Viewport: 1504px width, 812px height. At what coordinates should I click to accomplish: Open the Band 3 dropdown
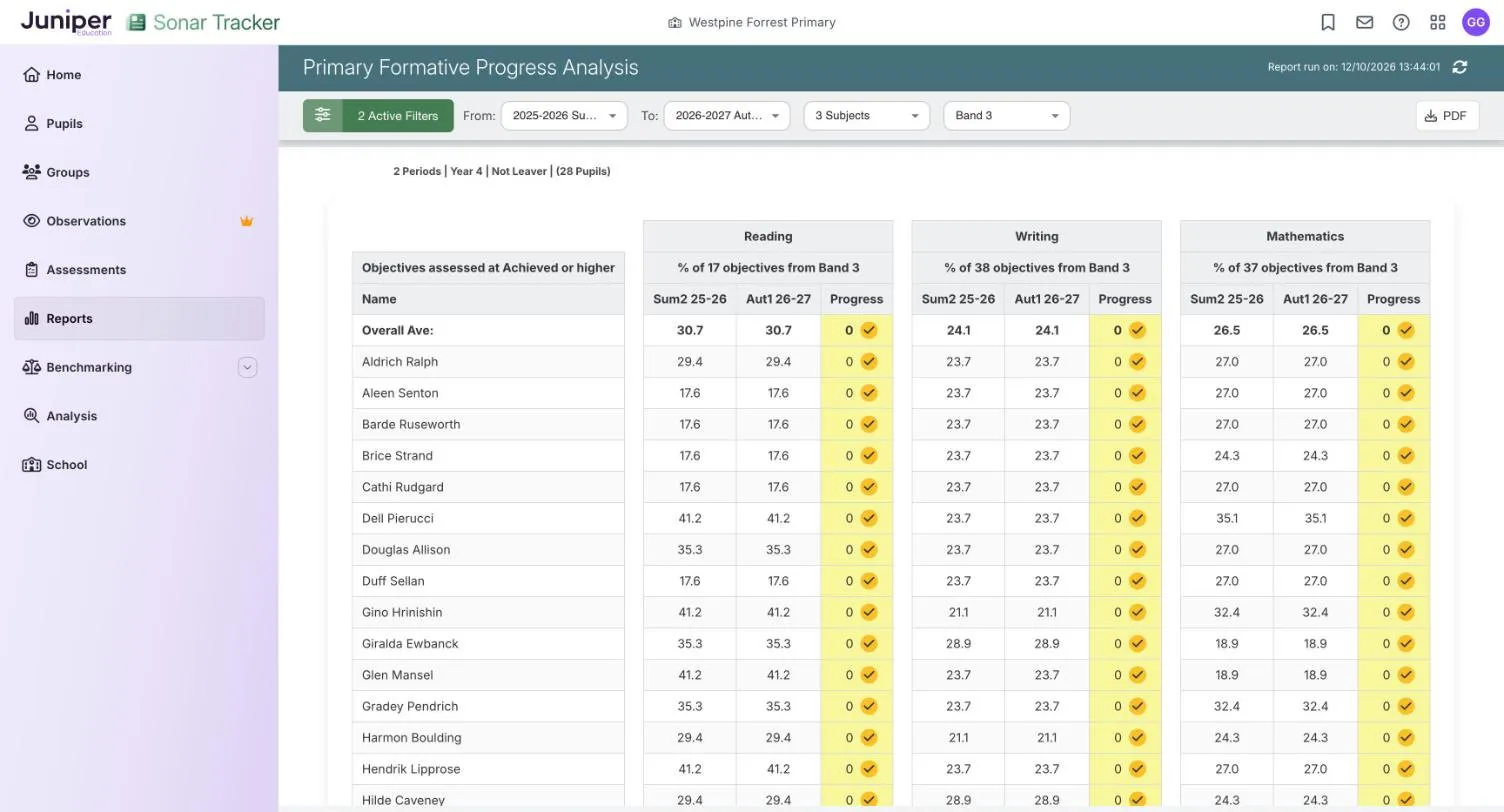(1007, 115)
